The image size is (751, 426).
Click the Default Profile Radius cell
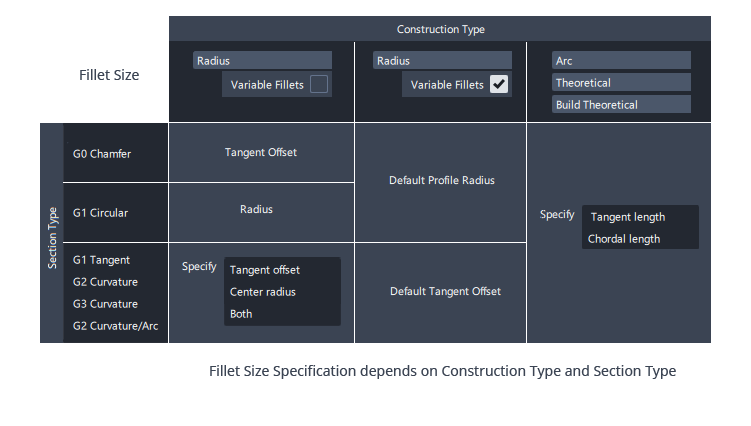[x=441, y=181]
